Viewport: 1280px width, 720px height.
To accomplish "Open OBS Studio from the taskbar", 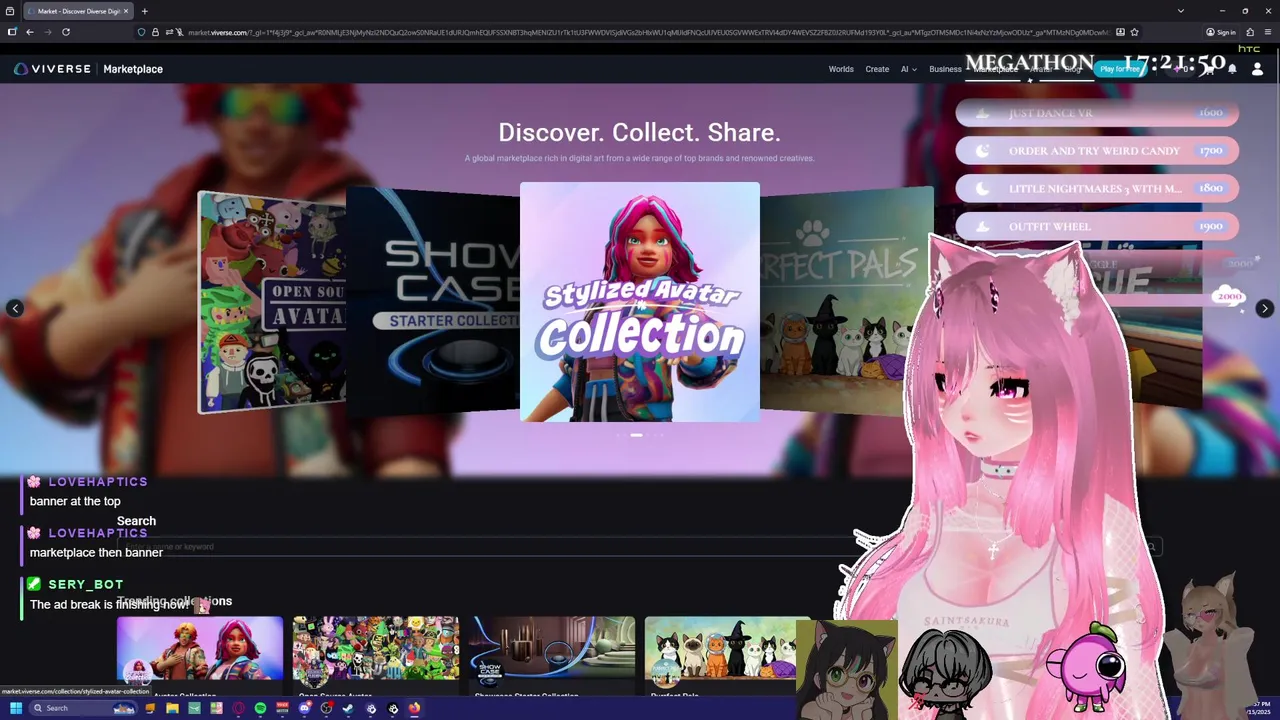I will [x=326, y=708].
